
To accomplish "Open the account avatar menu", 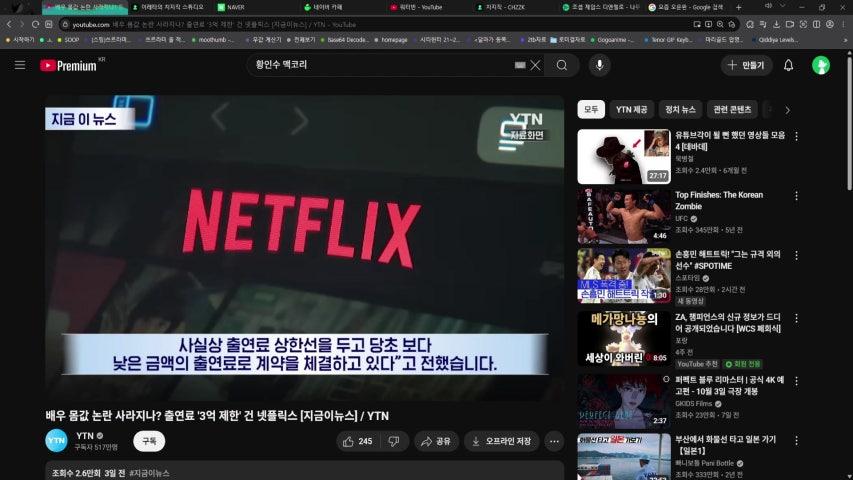I will 821,65.
